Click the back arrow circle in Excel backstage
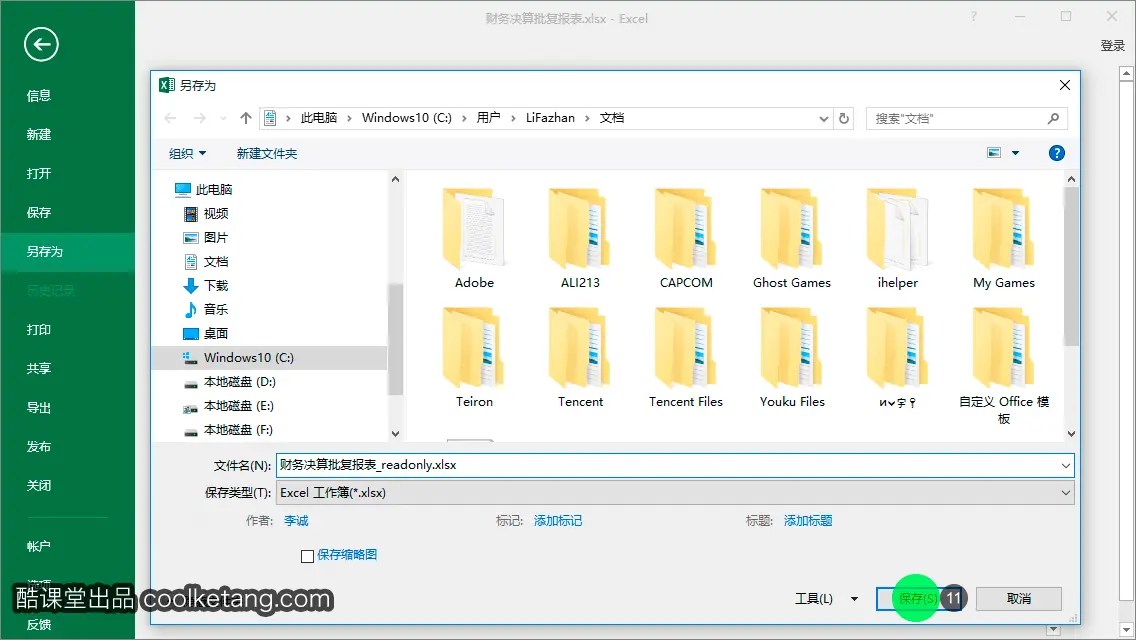The image size is (1136, 640). click(x=41, y=45)
